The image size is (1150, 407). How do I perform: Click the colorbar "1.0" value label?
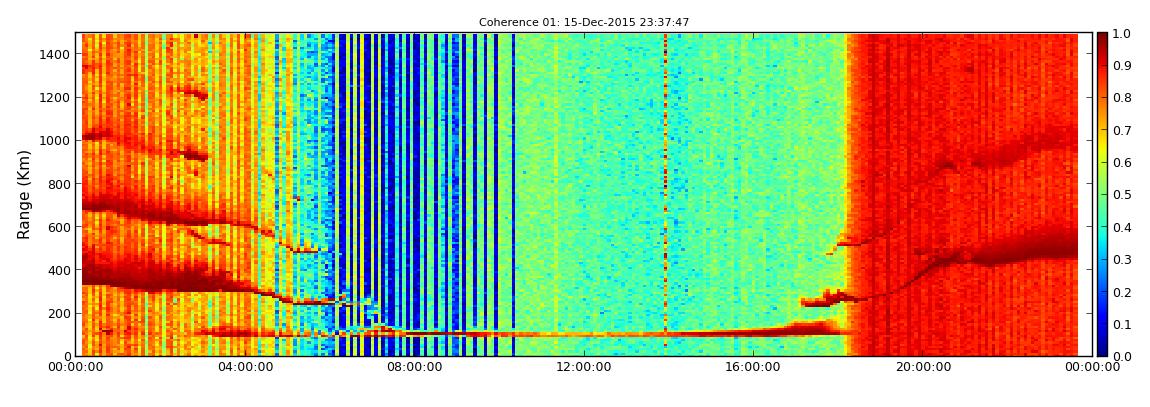(1123, 34)
